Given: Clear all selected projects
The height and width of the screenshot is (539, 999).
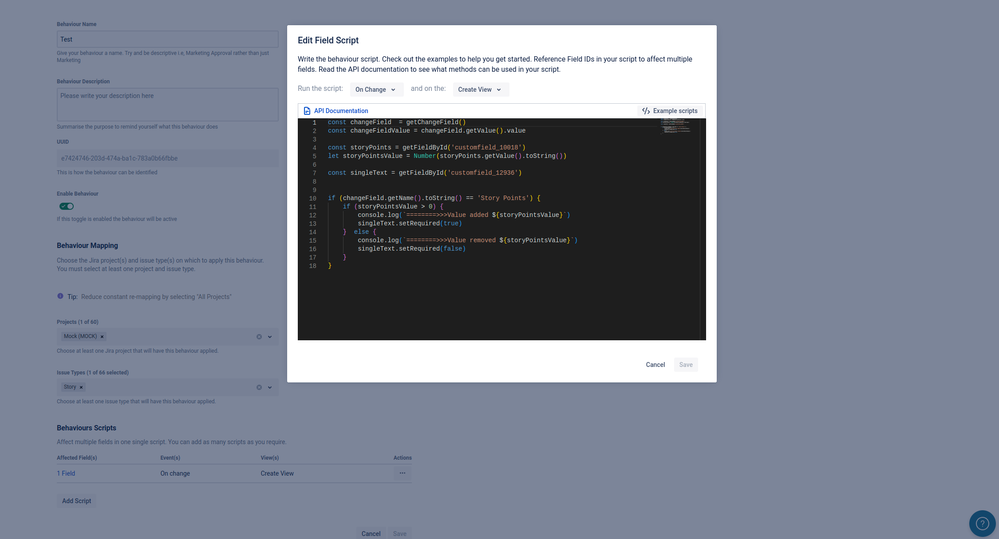Looking at the screenshot, I should (259, 336).
